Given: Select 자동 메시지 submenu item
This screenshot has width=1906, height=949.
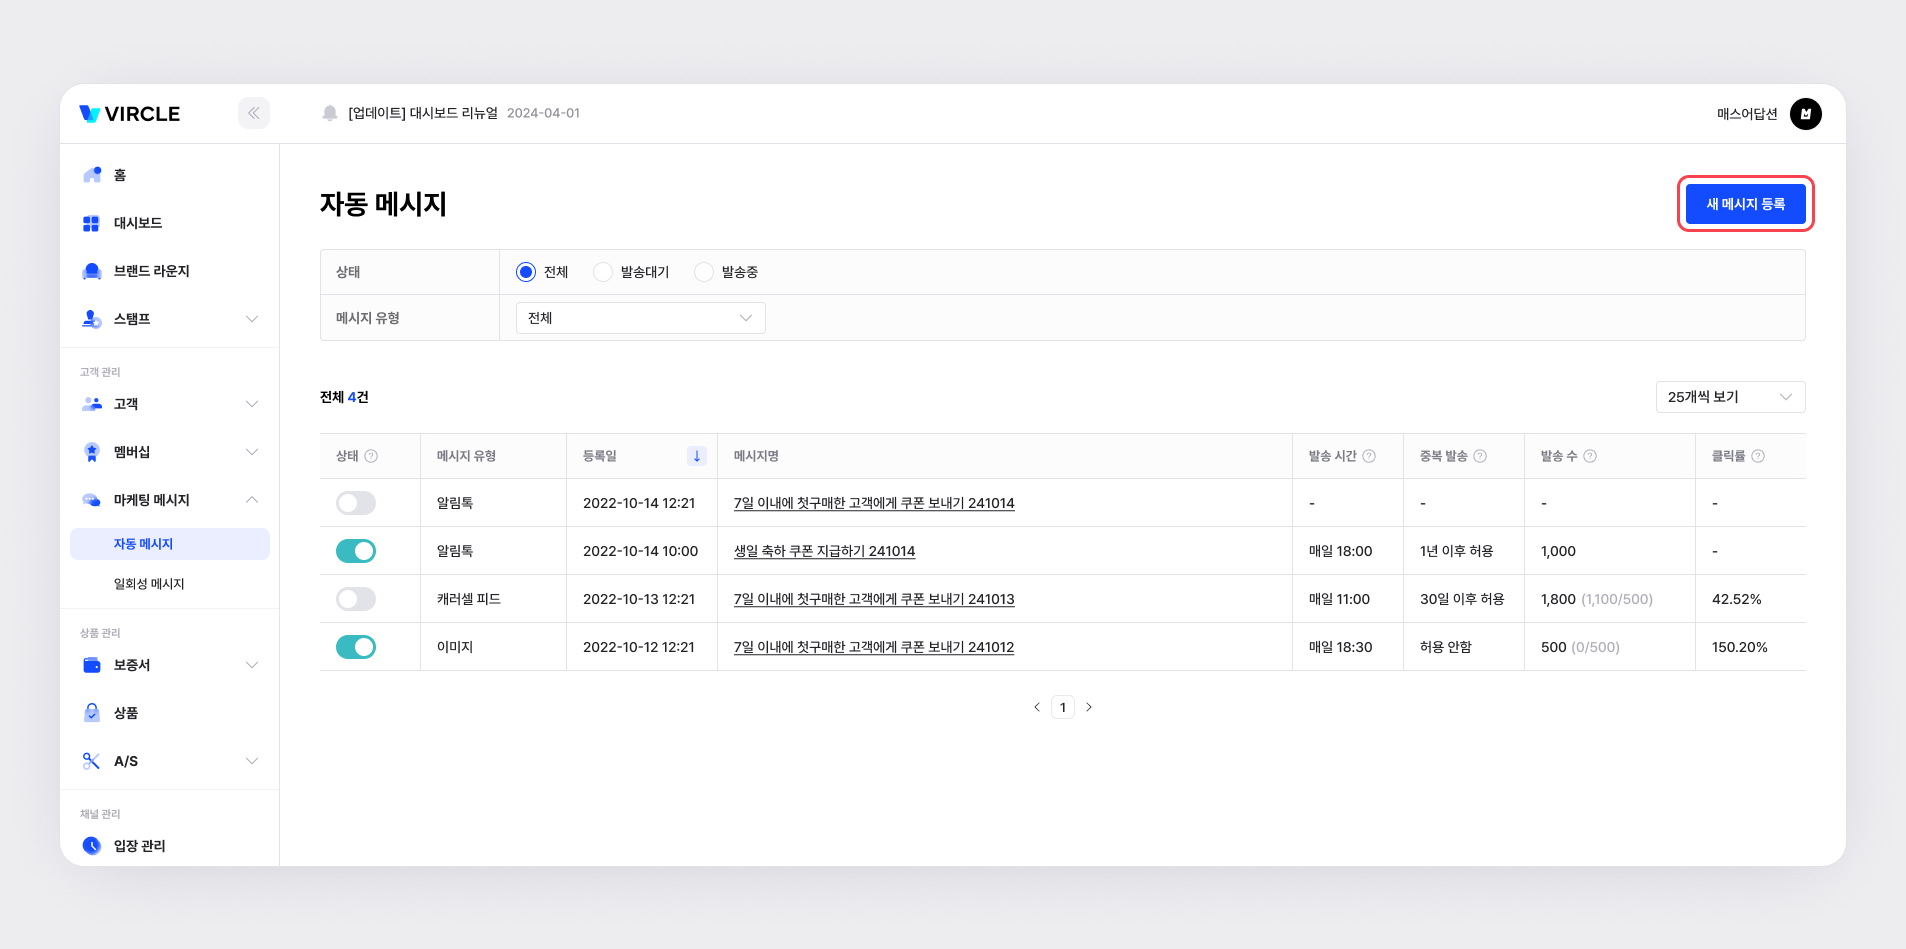Looking at the screenshot, I should click(170, 544).
